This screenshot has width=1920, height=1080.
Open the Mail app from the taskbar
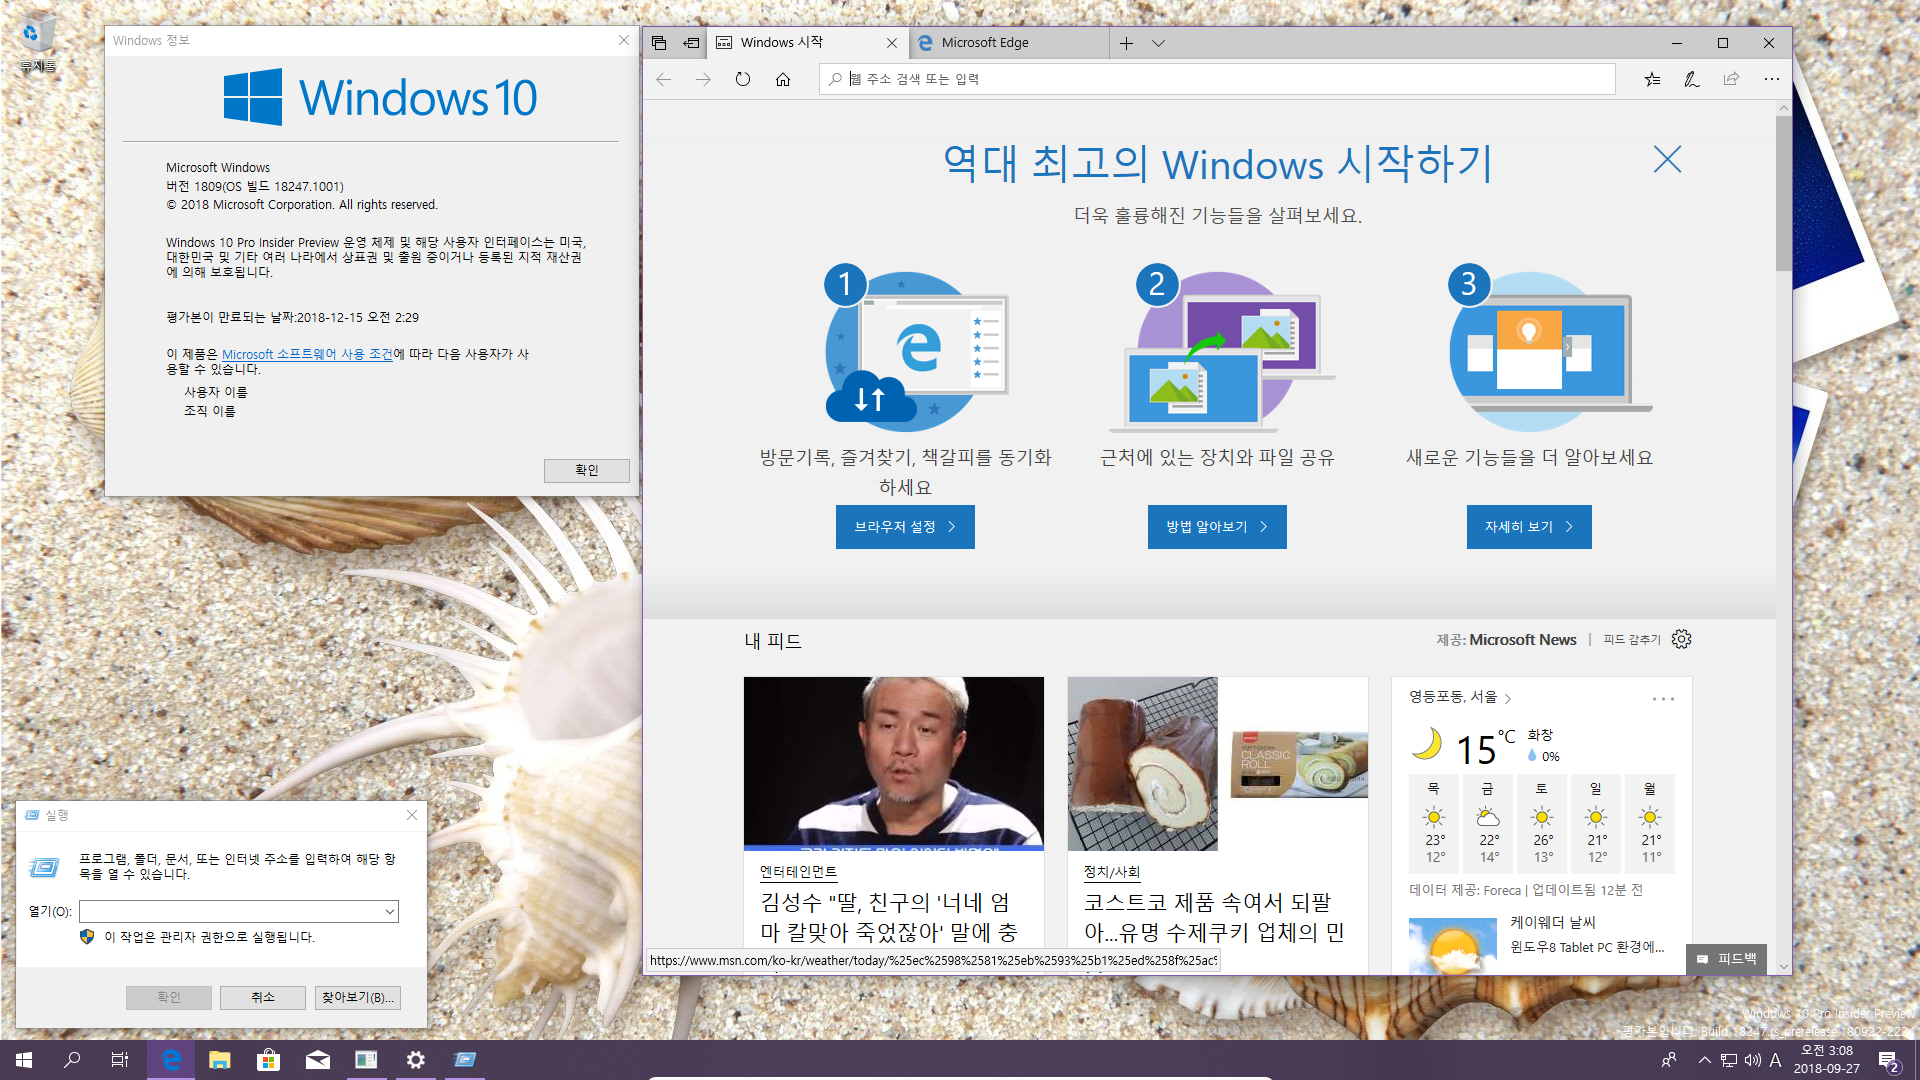click(318, 1060)
